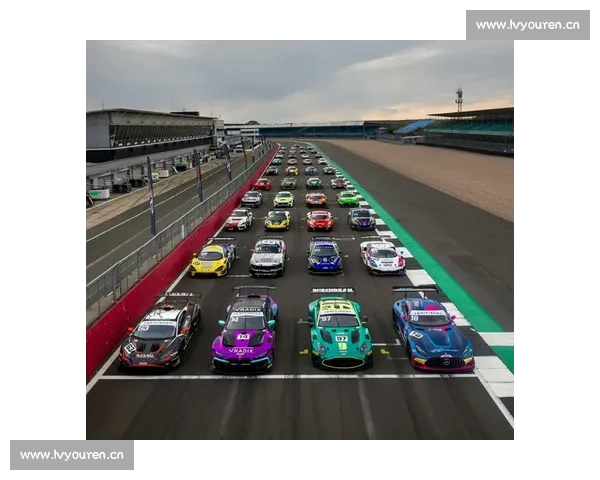This screenshot has height=480, width=600.
Task: Click the purple race car in front row
Action: coord(245,334)
